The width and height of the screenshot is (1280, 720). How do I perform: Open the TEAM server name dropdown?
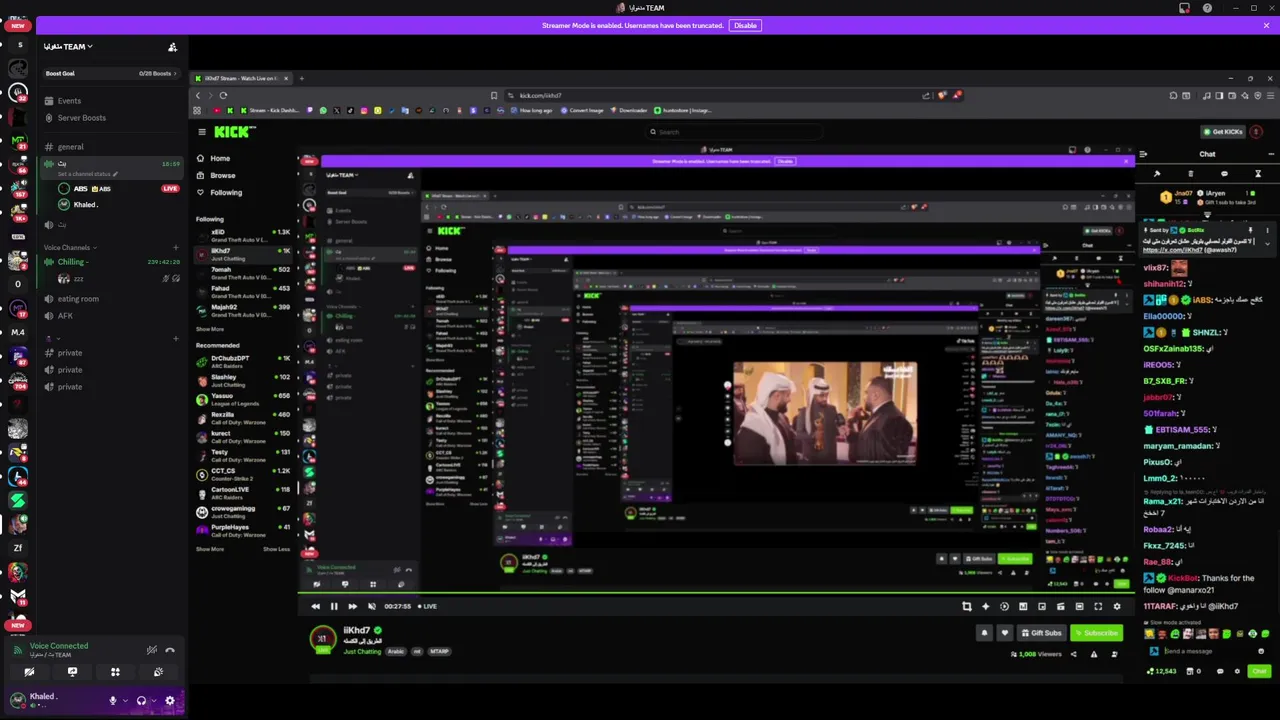[68, 47]
